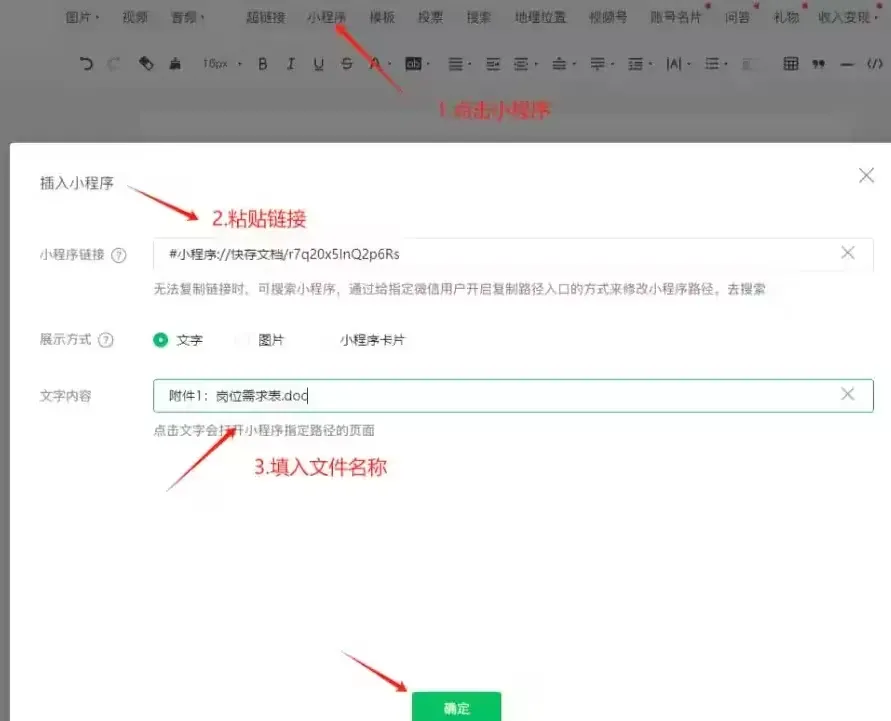Focus the 文字内容 input field
Screen dimensions: 891x721
[513, 395]
